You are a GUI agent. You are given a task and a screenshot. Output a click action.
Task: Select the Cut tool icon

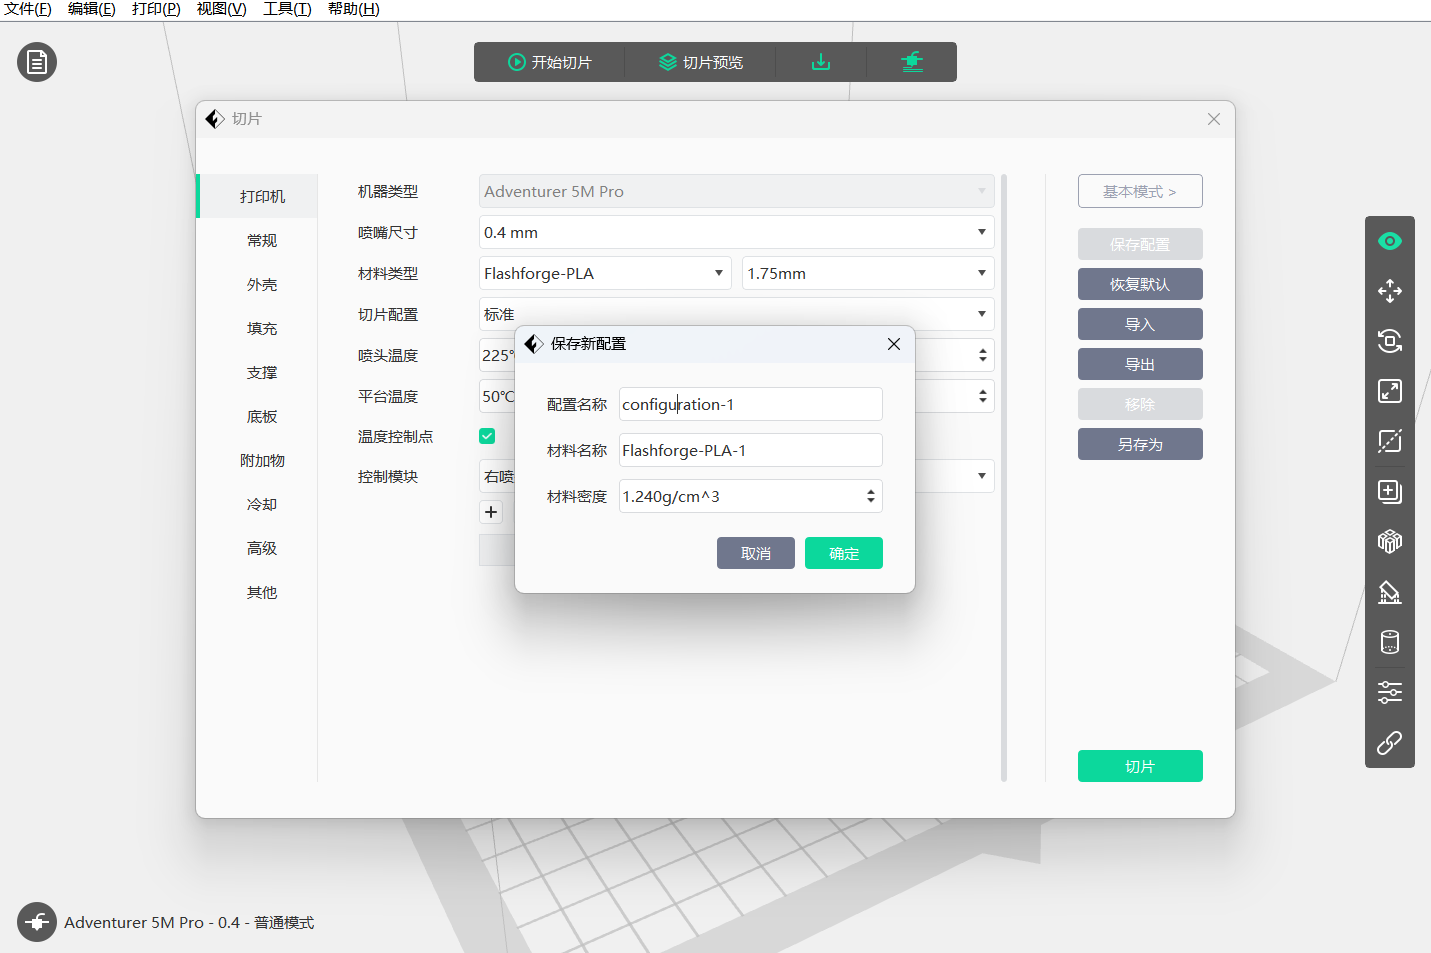click(1390, 441)
